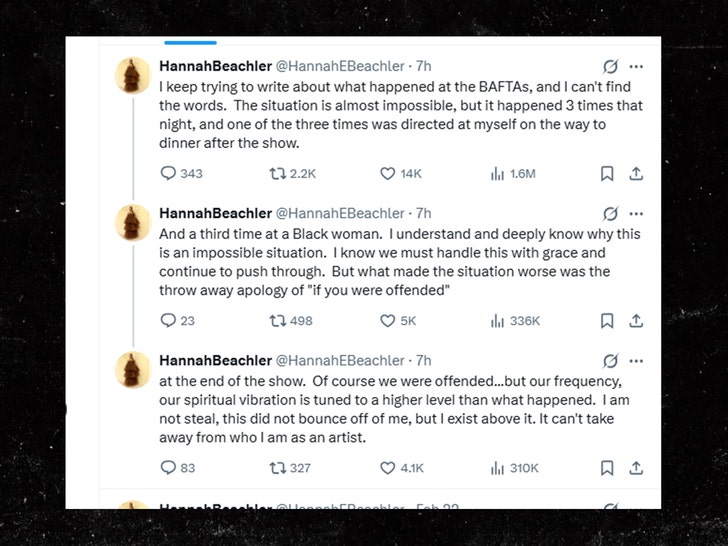Click HannahBeachler's avatar on the first tweet
This screenshot has width=728, height=546.
point(133,76)
